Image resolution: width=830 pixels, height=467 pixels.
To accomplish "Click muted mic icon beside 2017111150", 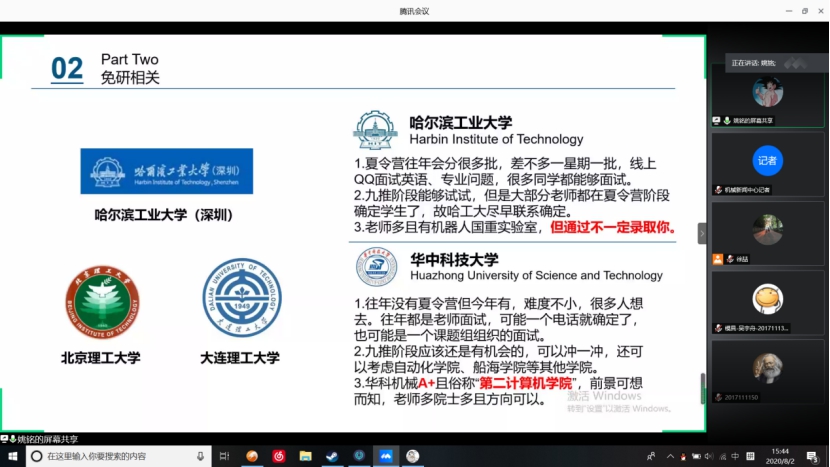I will coord(718,397).
